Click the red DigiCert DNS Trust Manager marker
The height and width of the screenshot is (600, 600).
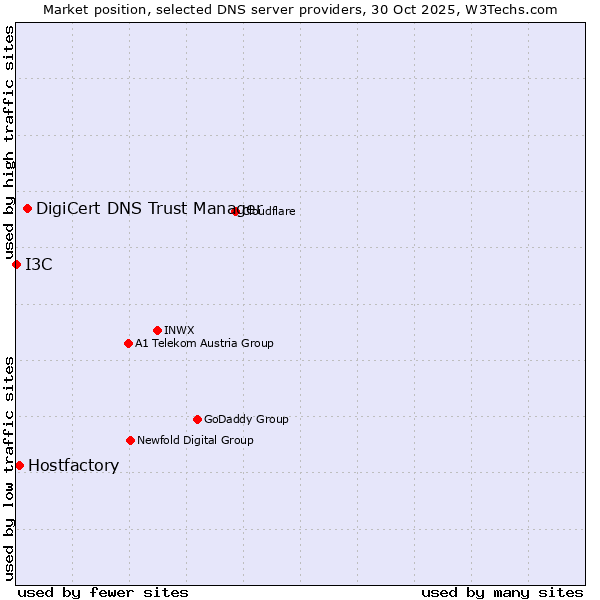(27, 208)
